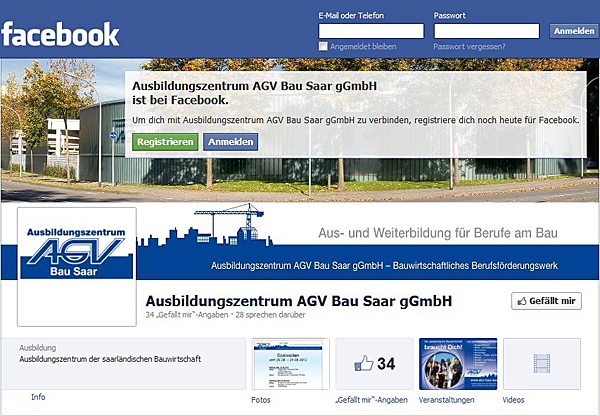Open the Info link

tap(38, 397)
